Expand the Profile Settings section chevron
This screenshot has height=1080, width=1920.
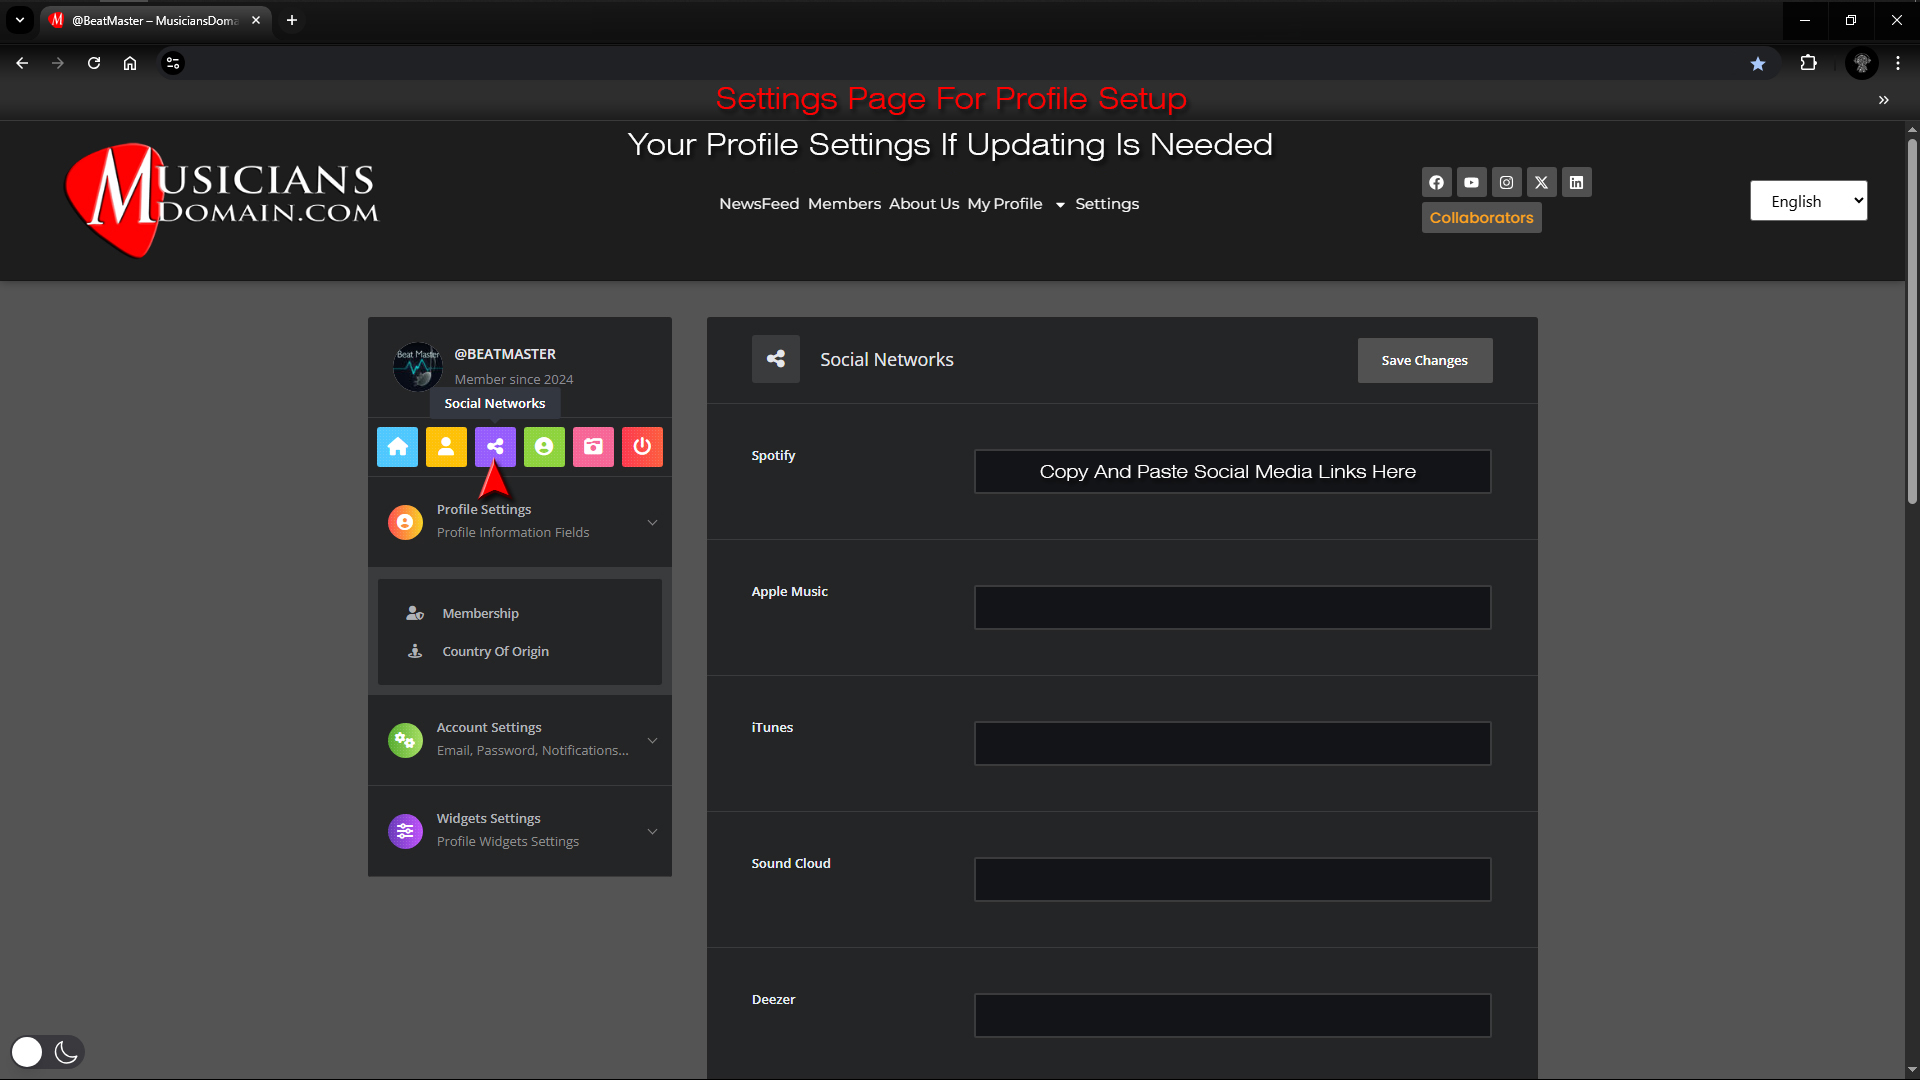(x=652, y=522)
